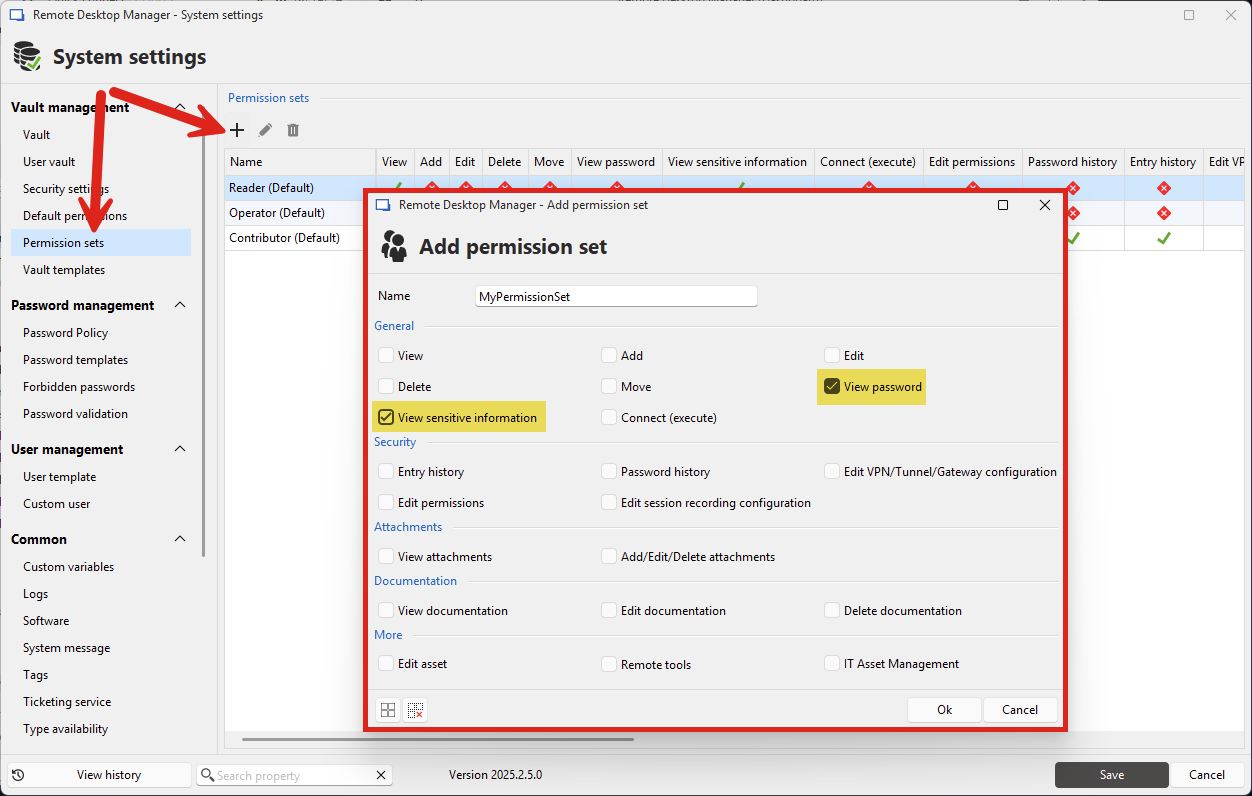This screenshot has height=796, width=1252.
Task: Enable the Delete permission checkbox
Action: (386, 387)
